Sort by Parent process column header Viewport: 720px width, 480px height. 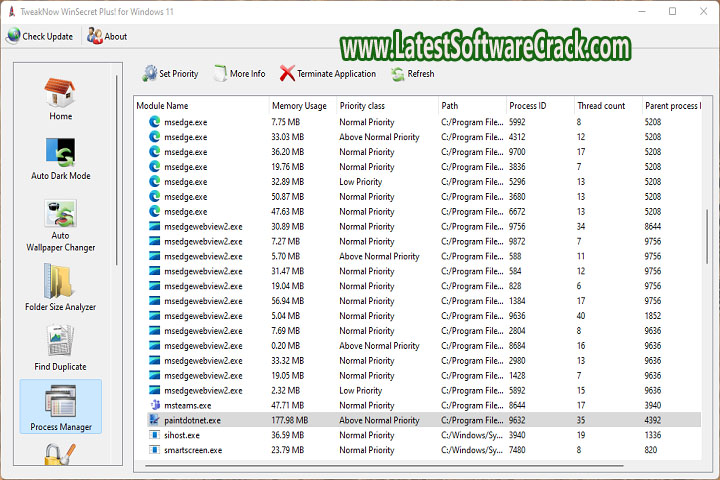672,106
